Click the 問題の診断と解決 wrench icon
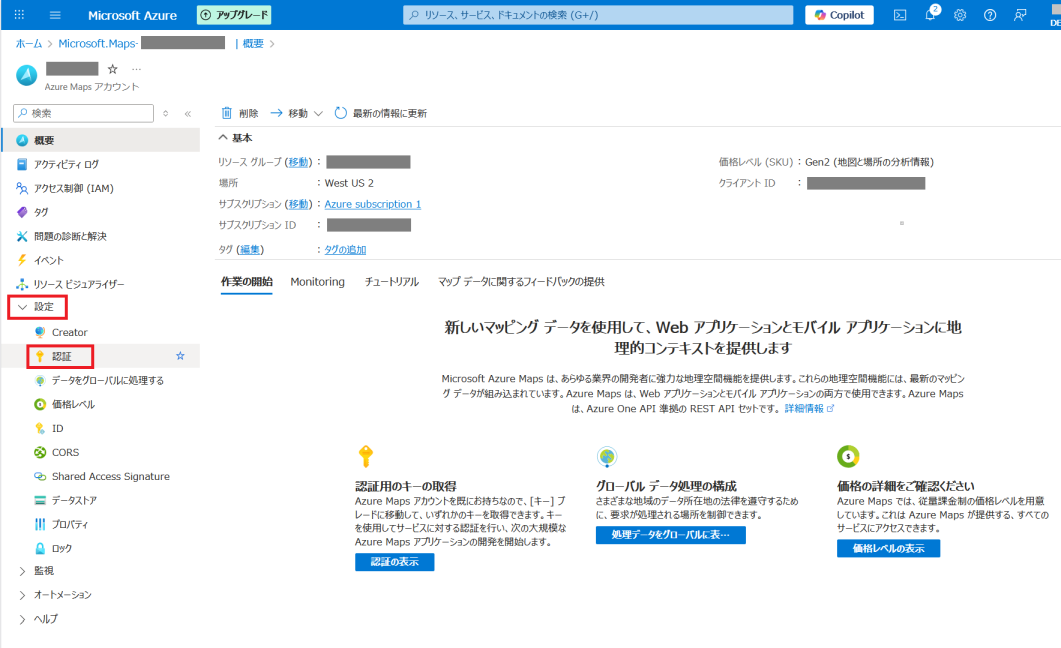Image resolution: width=1061 pixels, height=648 pixels. 22,236
